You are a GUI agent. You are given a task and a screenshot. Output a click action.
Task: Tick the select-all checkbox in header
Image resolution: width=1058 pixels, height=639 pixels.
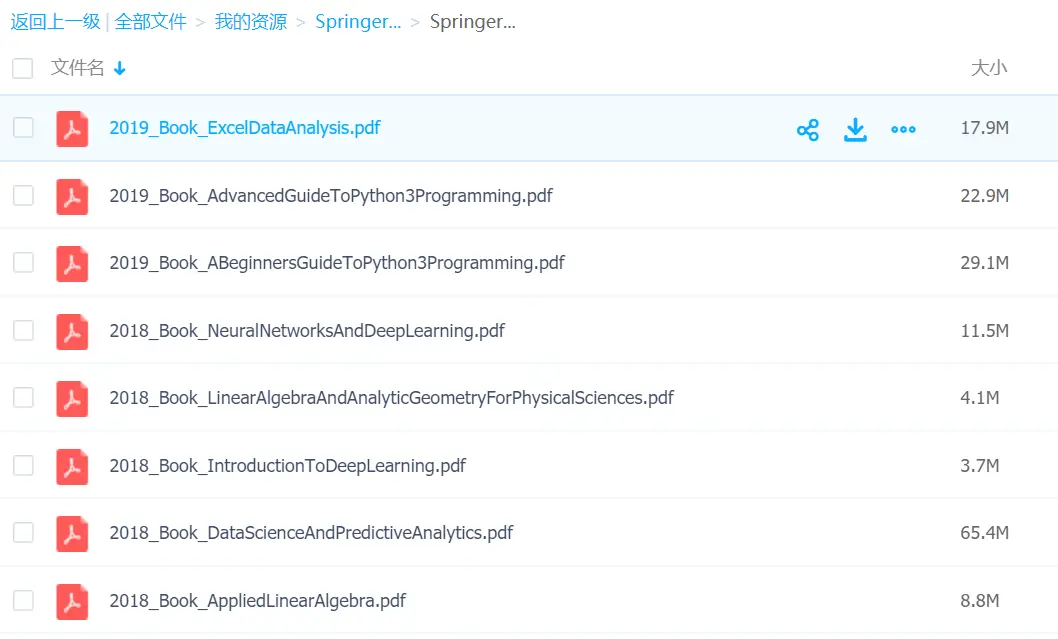coord(22,68)
